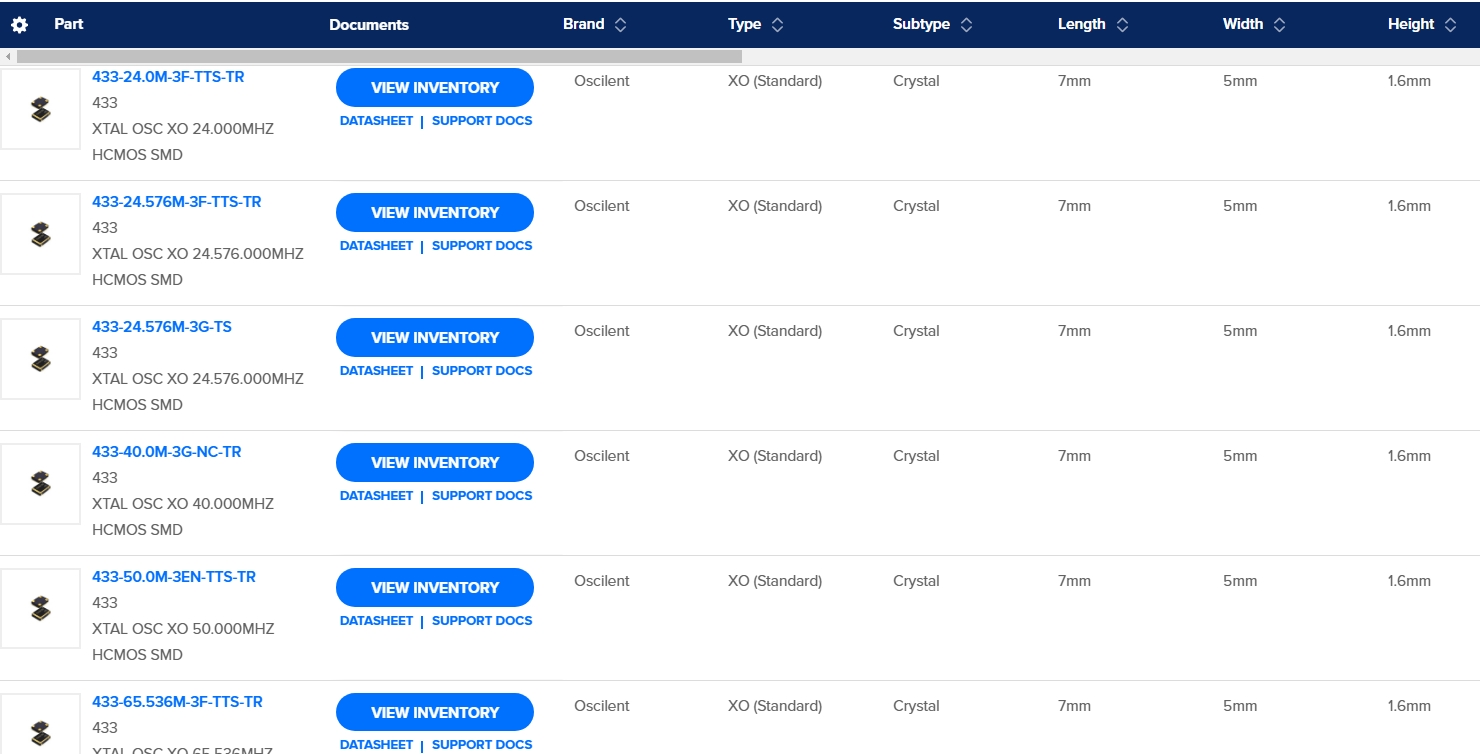Click the Documents column header
The width and height of the screenshot is (1480, 754).
click(369, 25)
